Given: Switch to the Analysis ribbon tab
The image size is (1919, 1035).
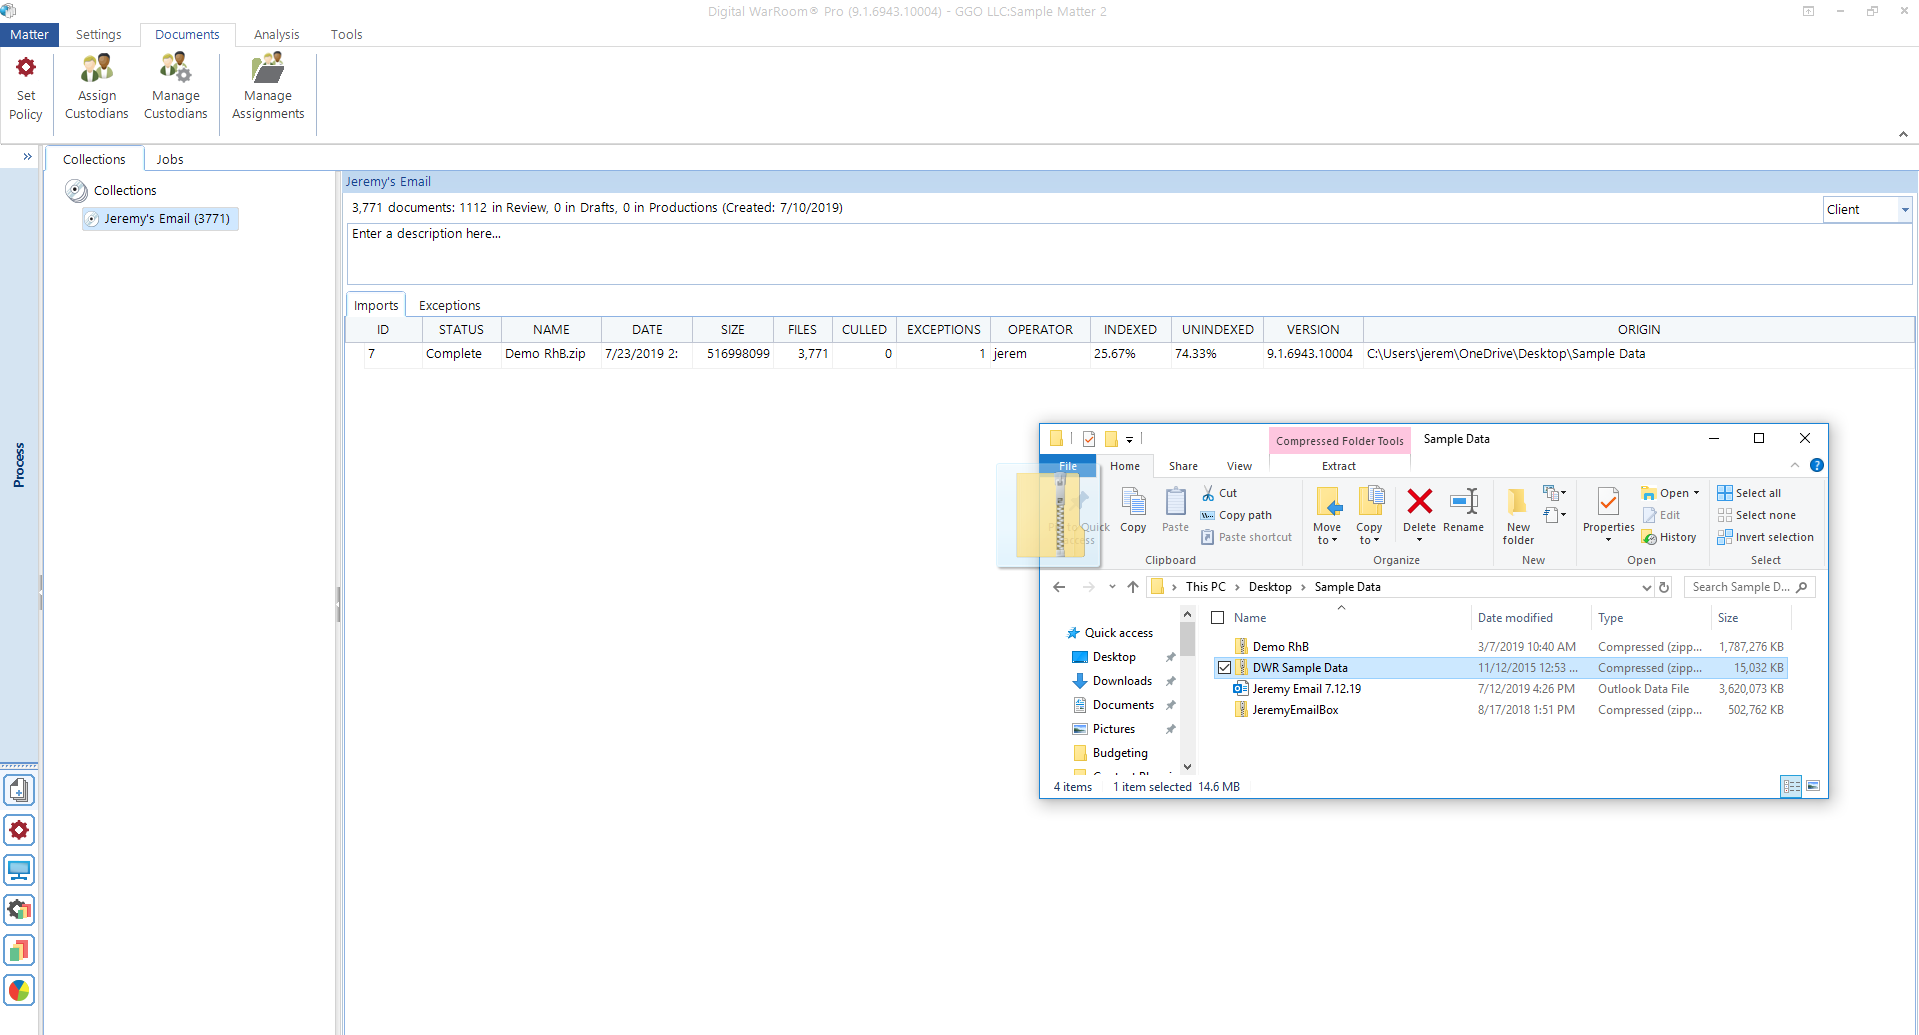Looking at the screenshot, I should click(x=277, y=34).
